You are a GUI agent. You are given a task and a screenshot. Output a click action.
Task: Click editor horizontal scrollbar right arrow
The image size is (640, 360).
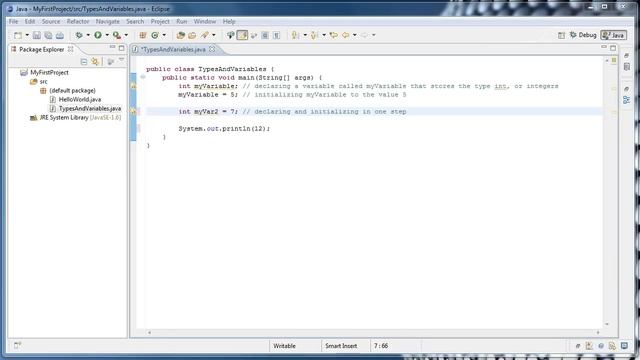[598, 333]
